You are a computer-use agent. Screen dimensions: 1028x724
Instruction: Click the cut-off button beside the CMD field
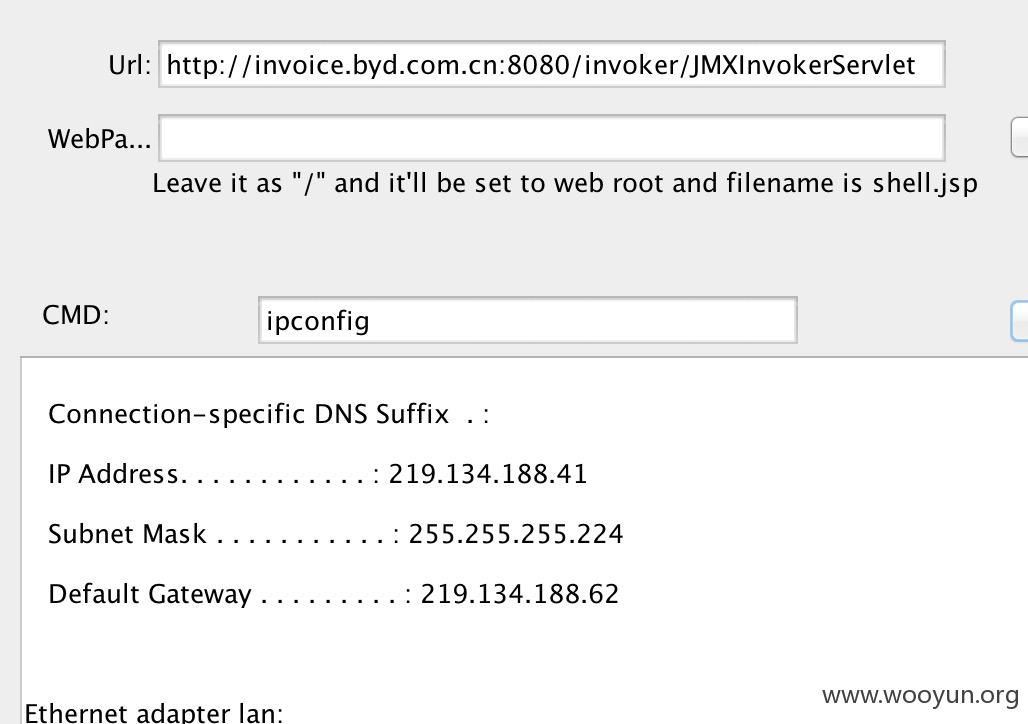click(1019, 321)
